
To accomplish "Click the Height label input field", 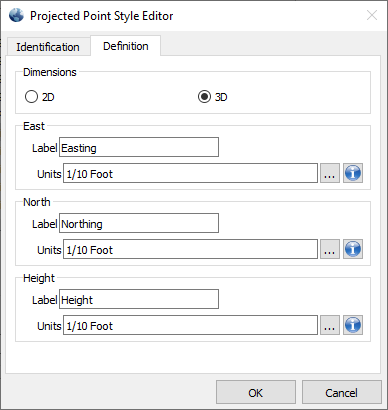I will pyautogui.click(x=139, y=299).
